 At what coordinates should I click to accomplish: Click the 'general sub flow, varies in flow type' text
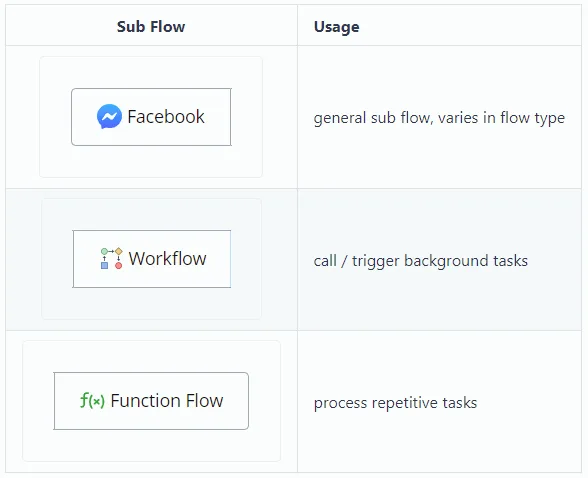(x=439, y=118)
